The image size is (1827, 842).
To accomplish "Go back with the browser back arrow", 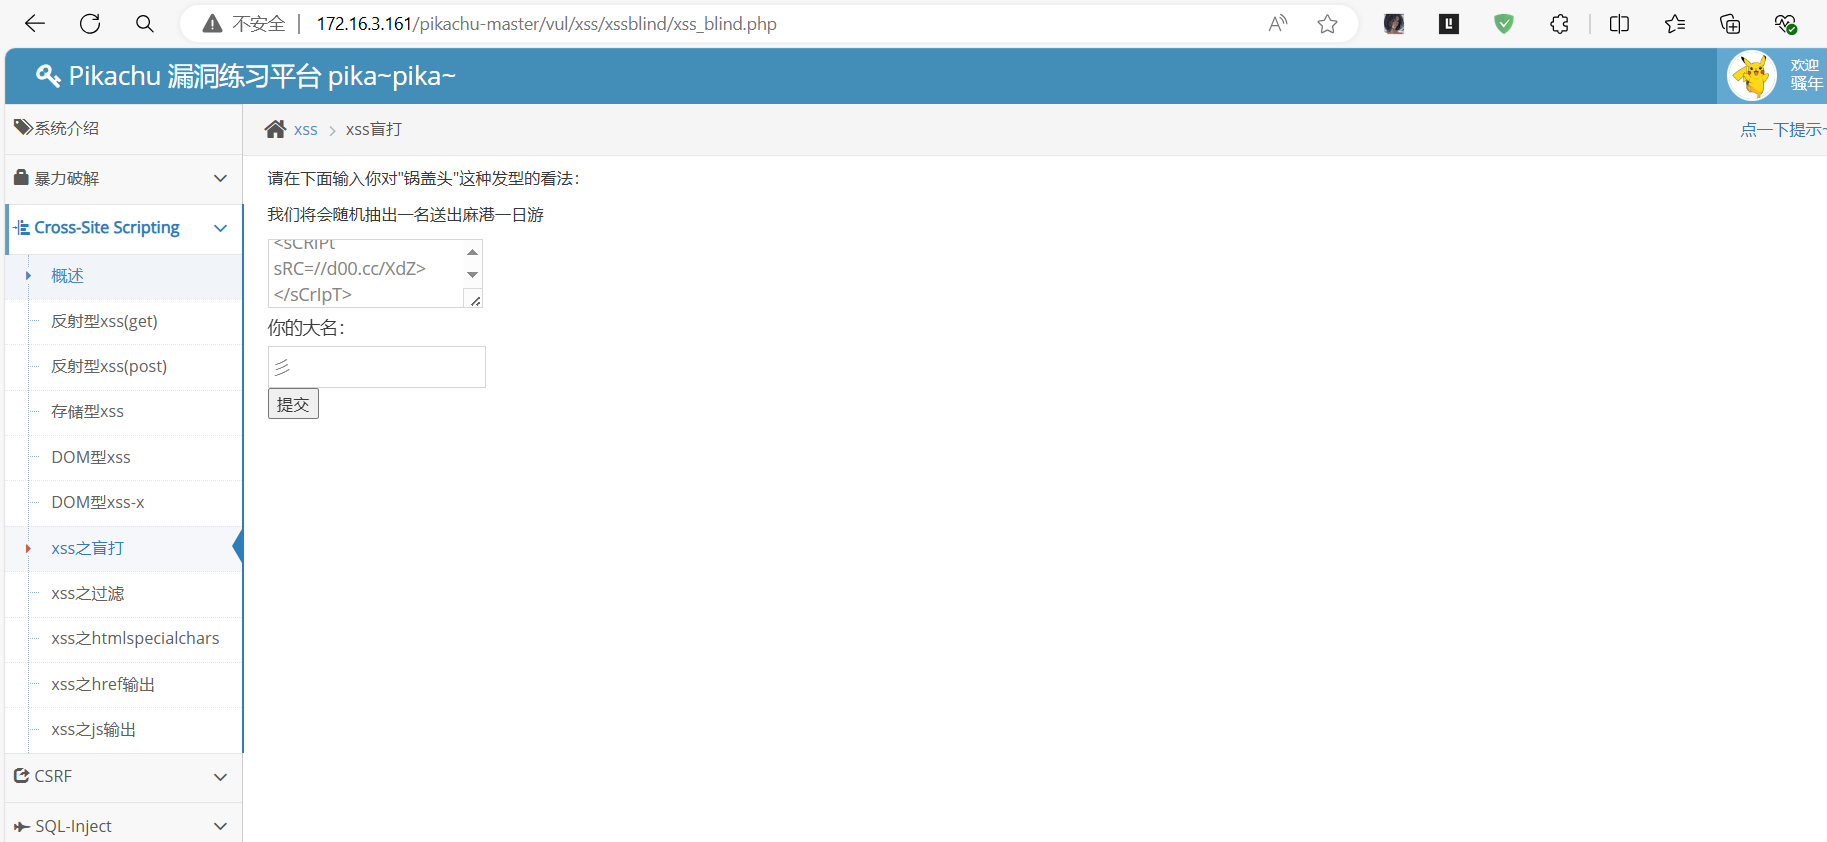I will click(x=35, y=24).
